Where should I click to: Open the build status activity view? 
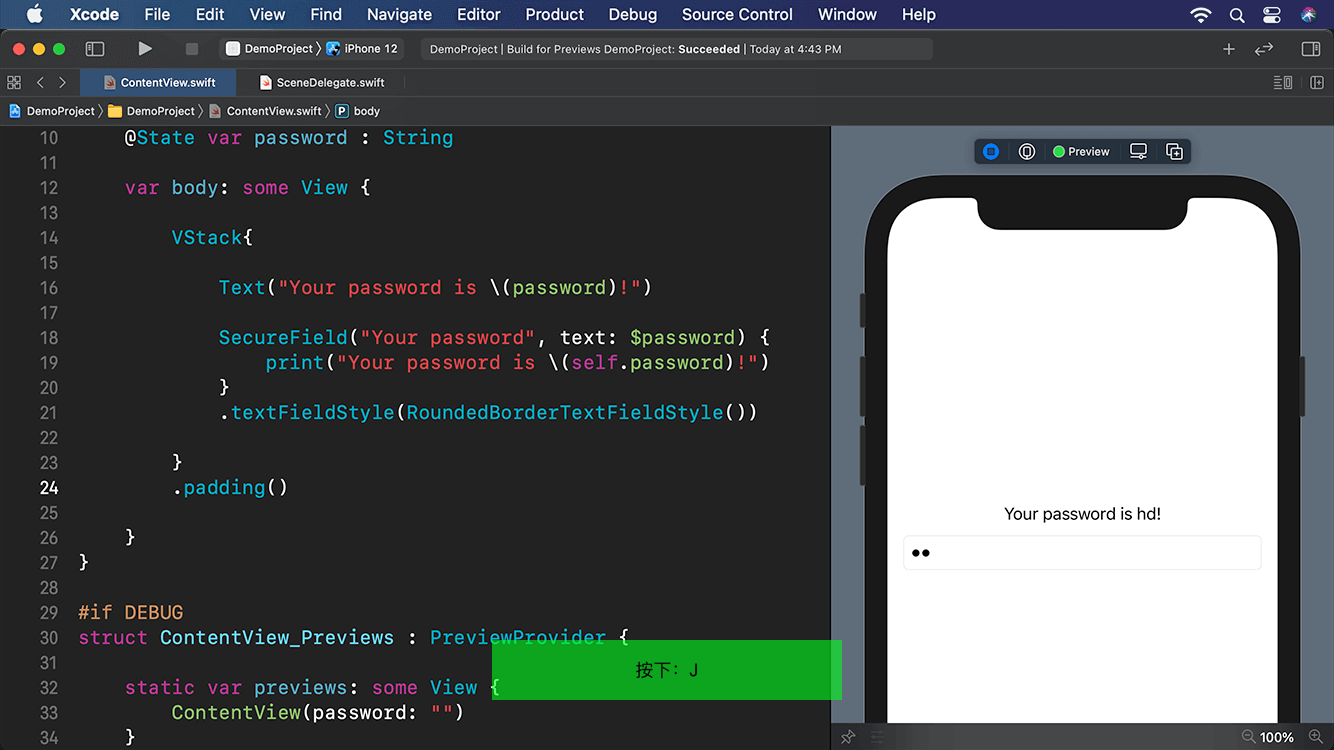point(675,49)
